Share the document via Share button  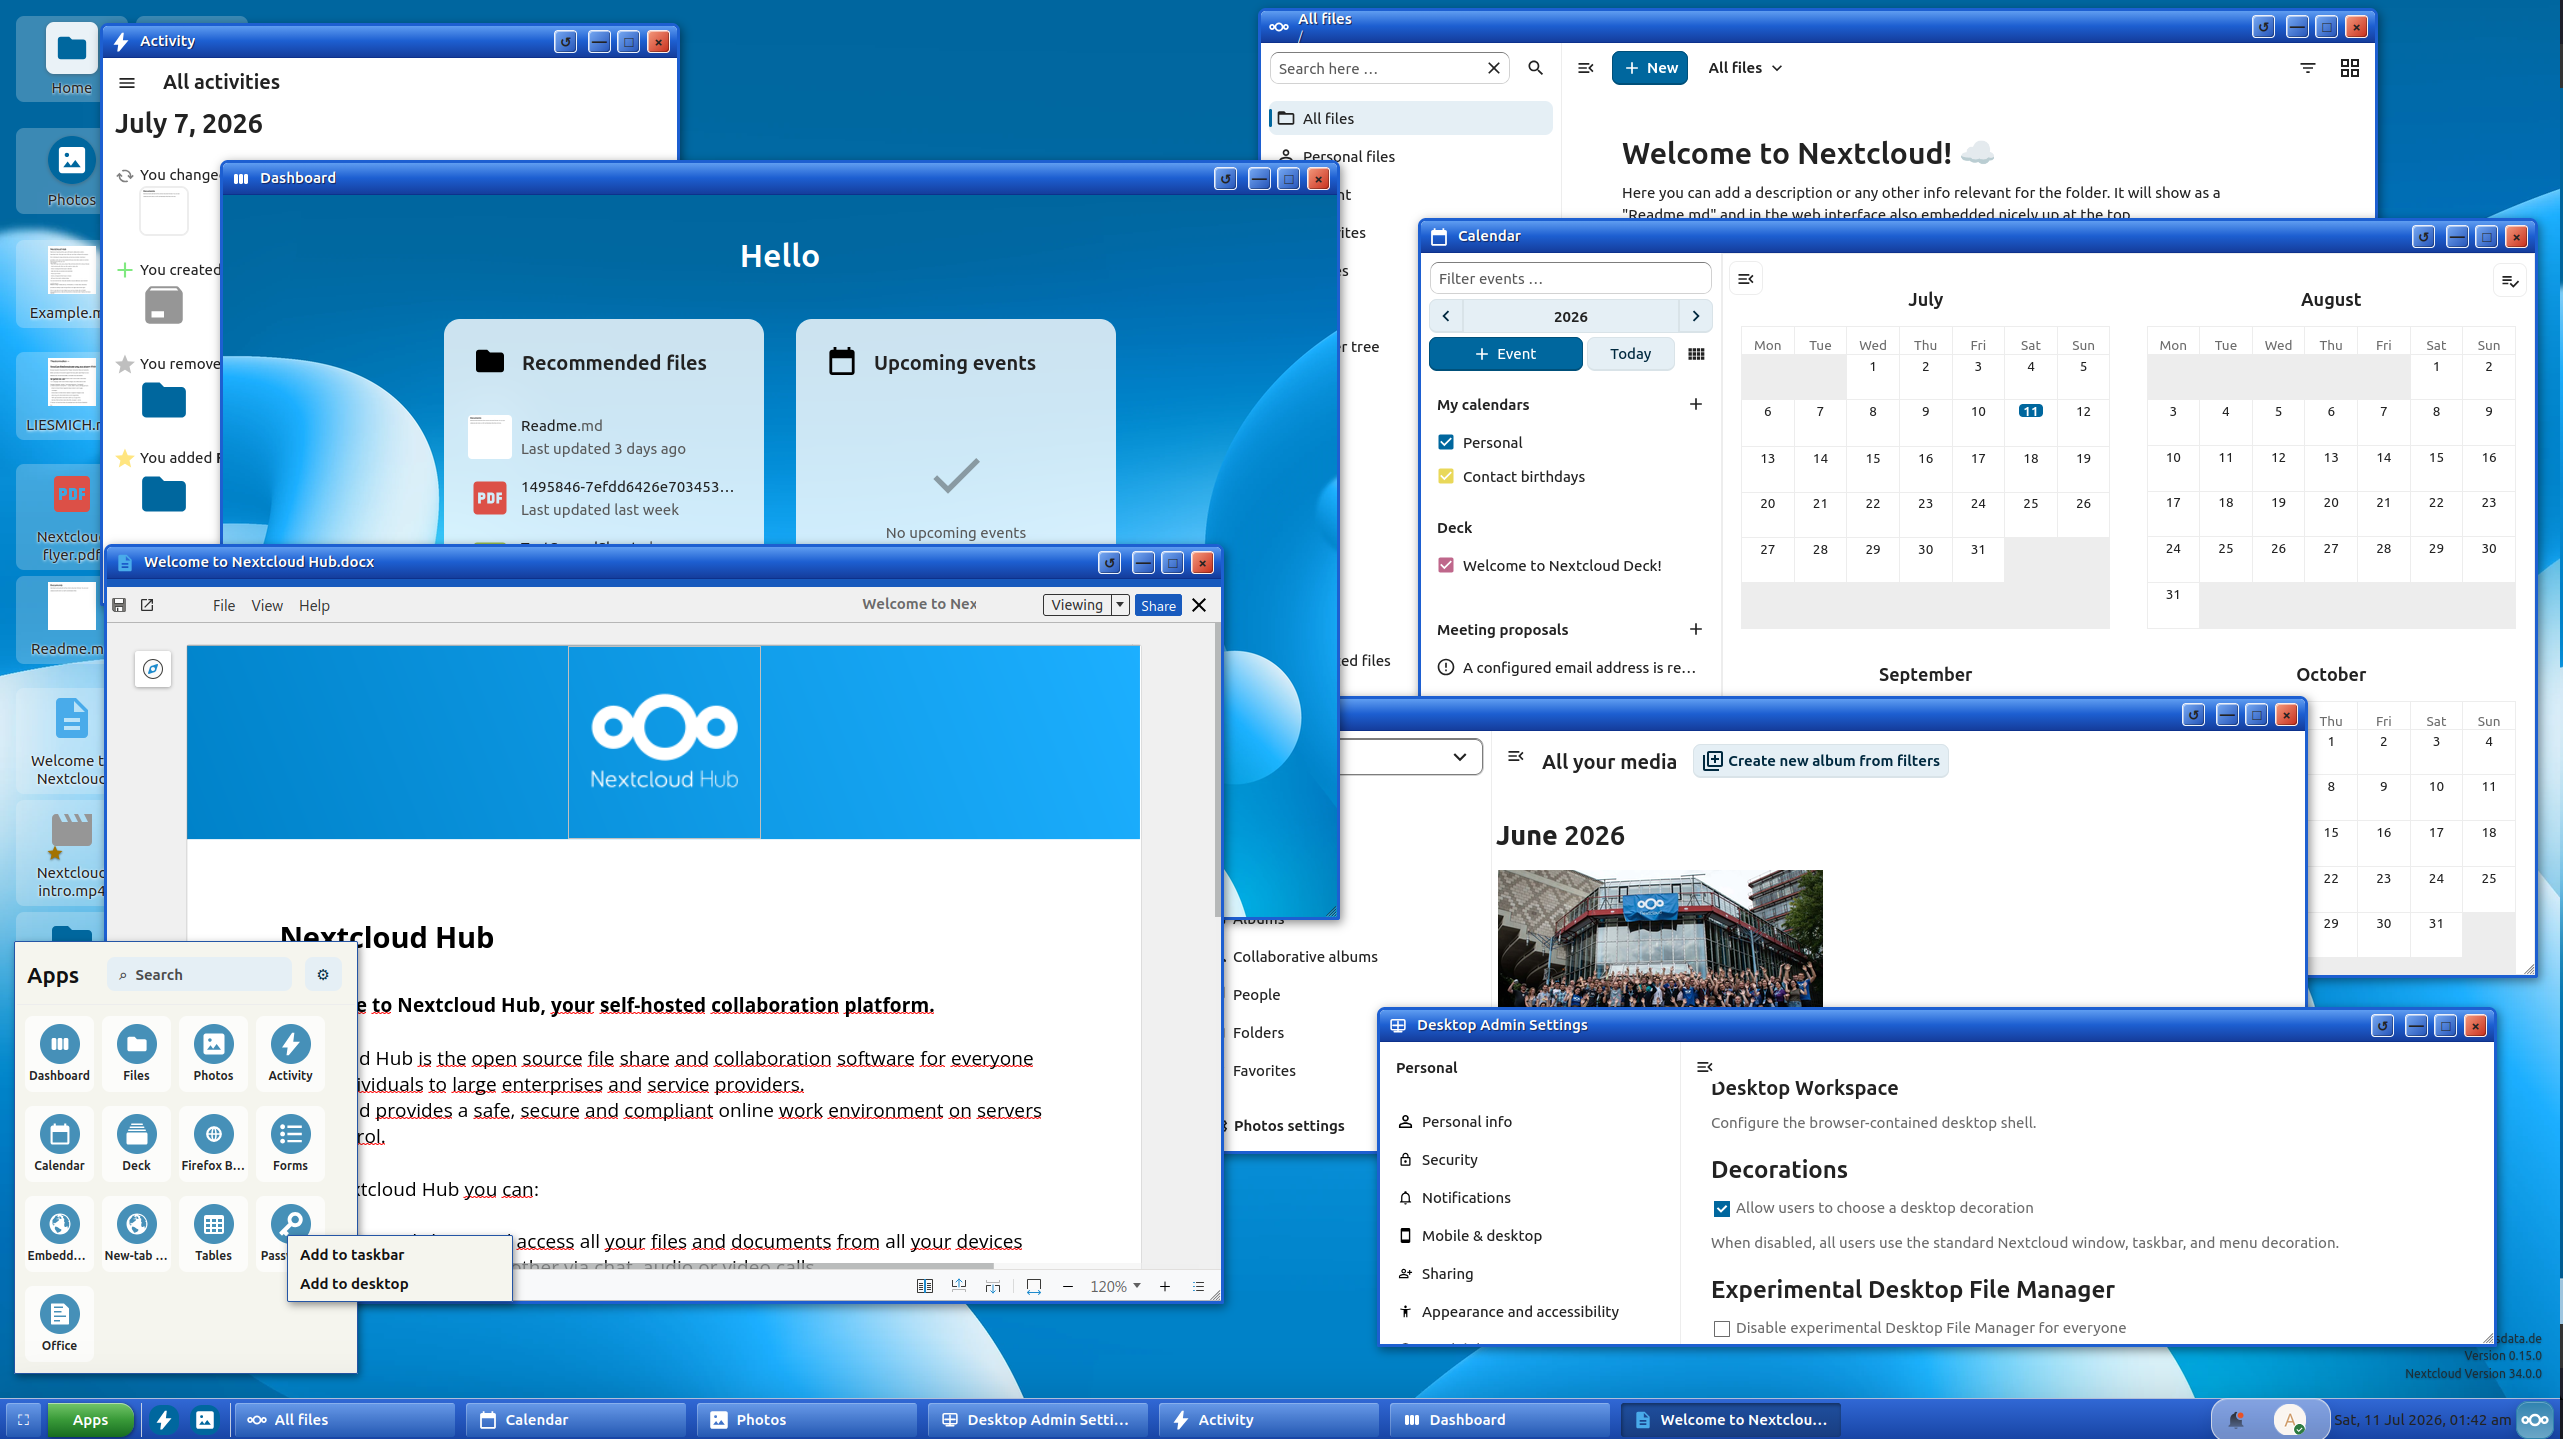[1158, 605]
